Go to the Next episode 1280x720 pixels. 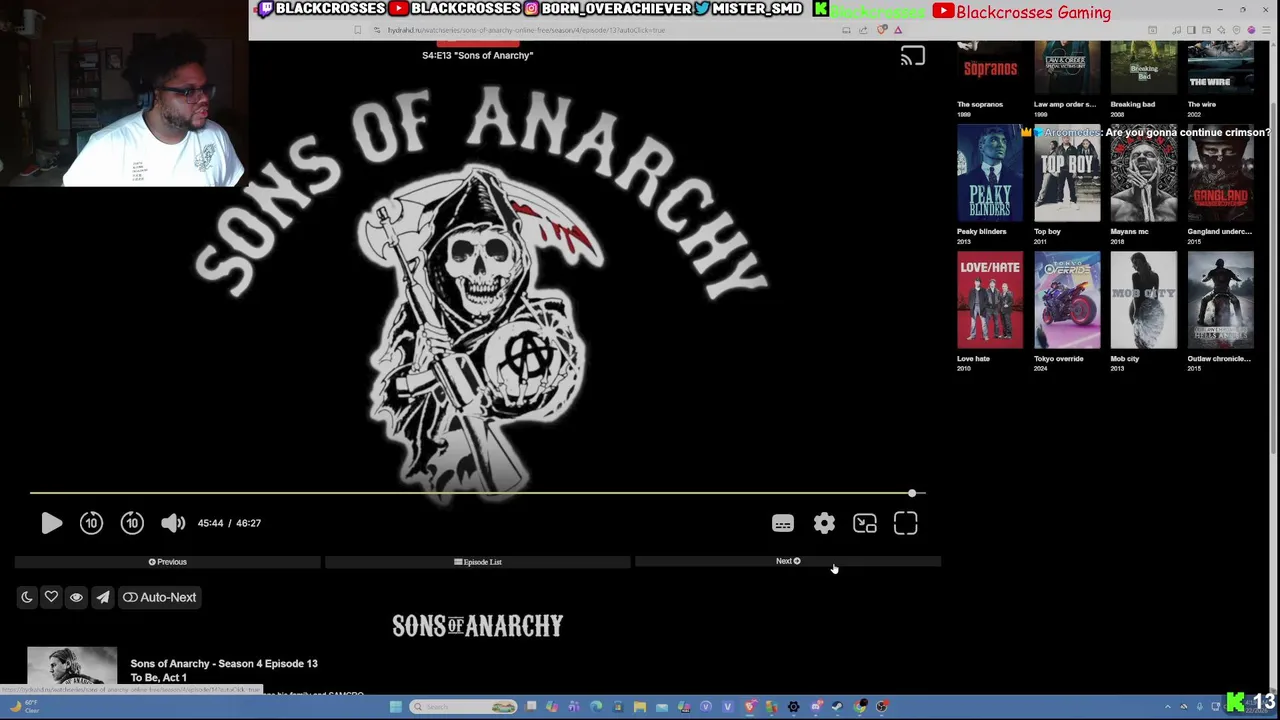[x=788, y=562]
